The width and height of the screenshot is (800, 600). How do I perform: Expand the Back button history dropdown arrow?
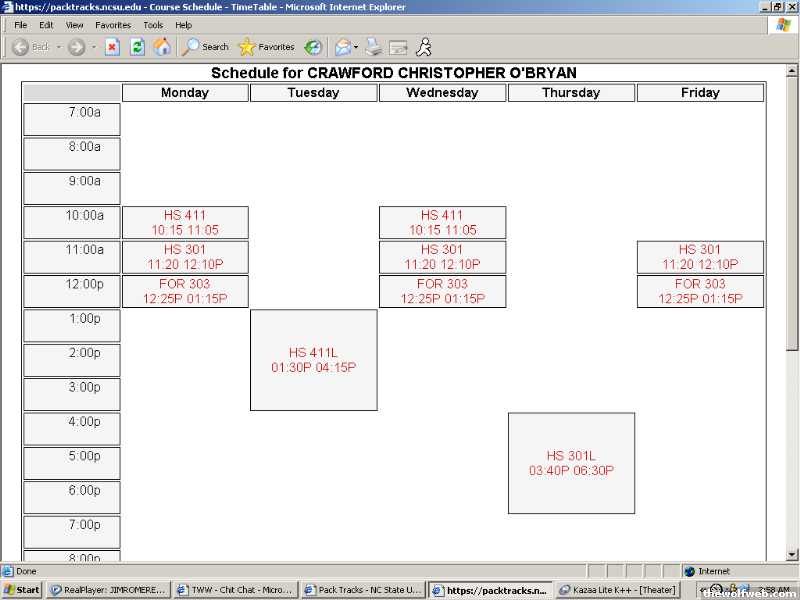[58, 47]
